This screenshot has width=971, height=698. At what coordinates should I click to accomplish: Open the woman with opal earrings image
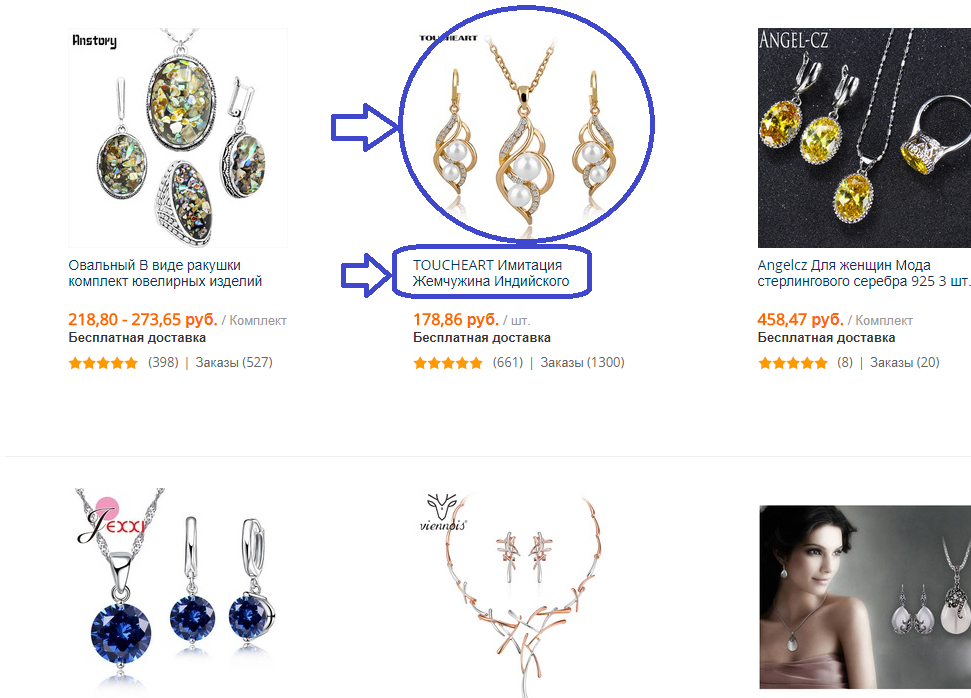pyautogui.click(x=864, y=597)
